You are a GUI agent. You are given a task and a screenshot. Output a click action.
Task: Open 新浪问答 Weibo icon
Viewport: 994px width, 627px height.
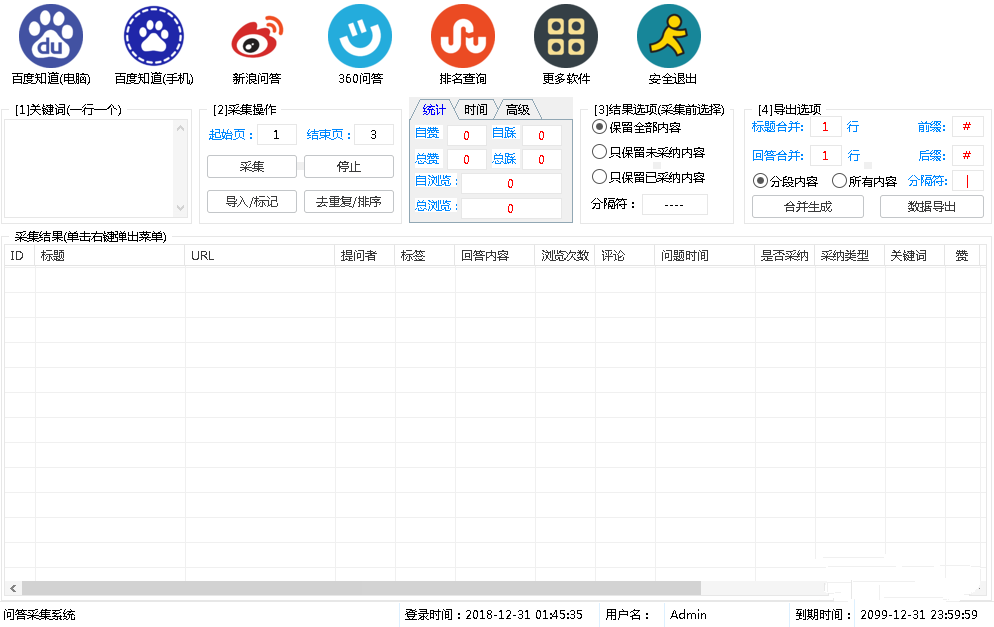(x=257, y=36)
